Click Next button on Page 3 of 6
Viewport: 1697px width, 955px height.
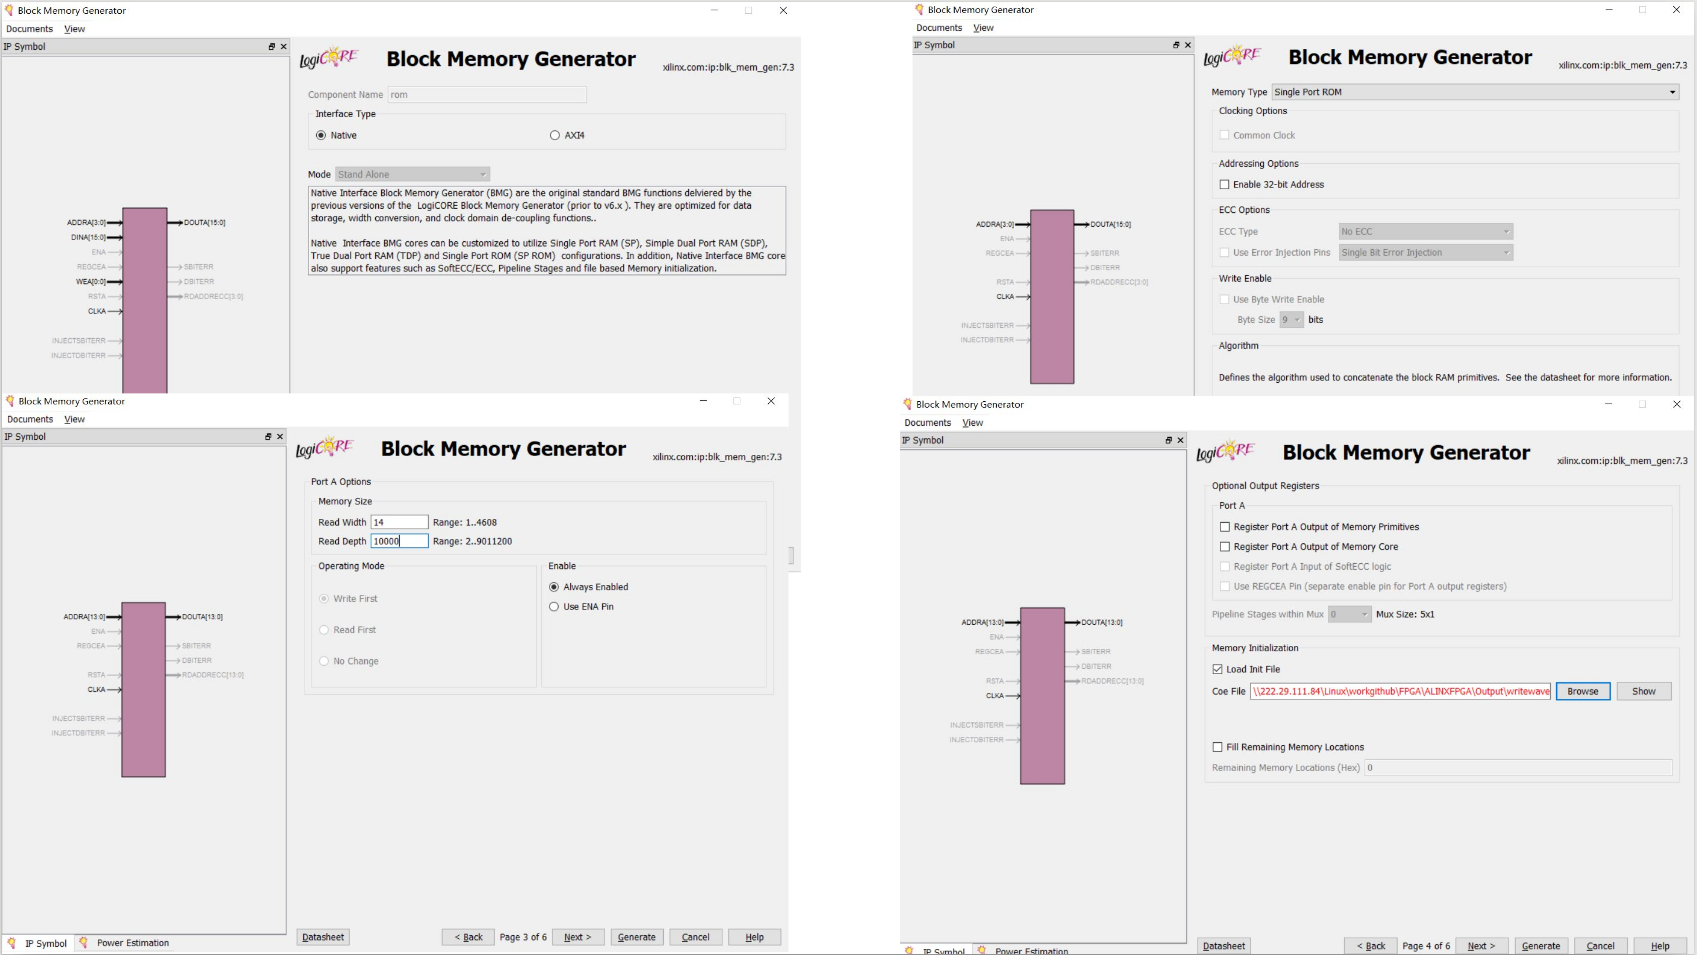(x=578, y=937)
